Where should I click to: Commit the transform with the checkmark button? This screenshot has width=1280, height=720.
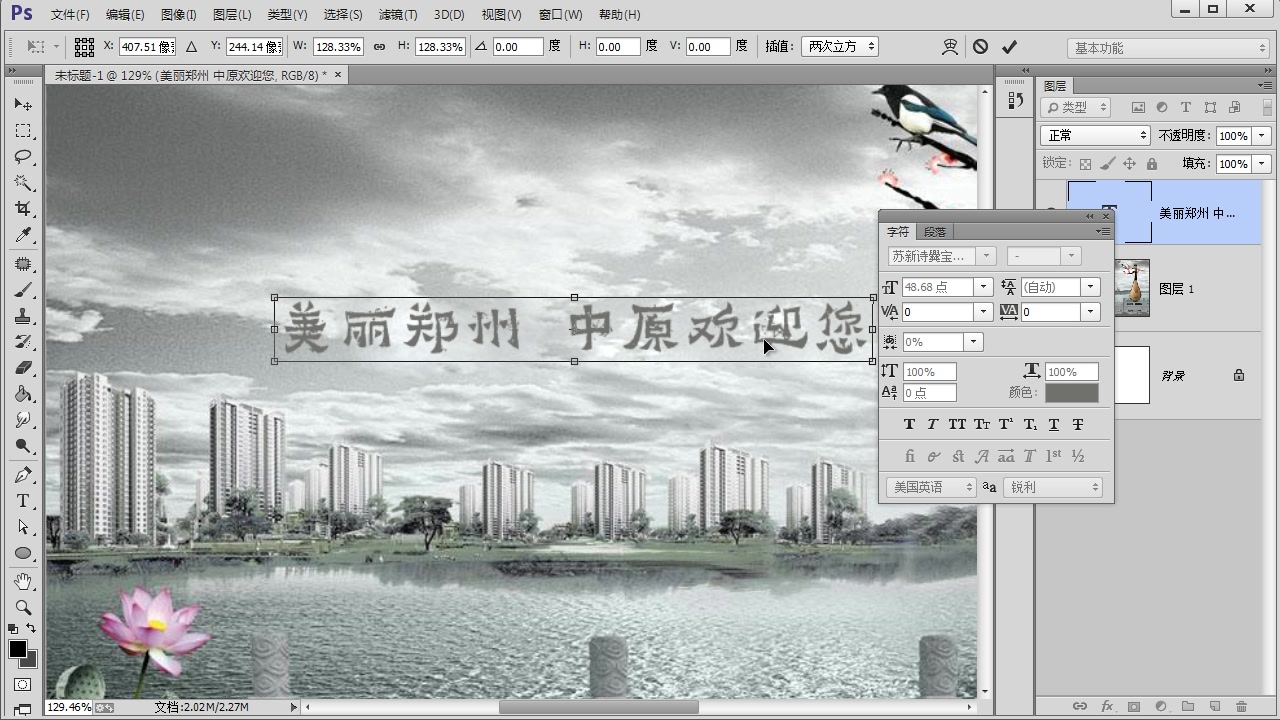coord(1010,46)
